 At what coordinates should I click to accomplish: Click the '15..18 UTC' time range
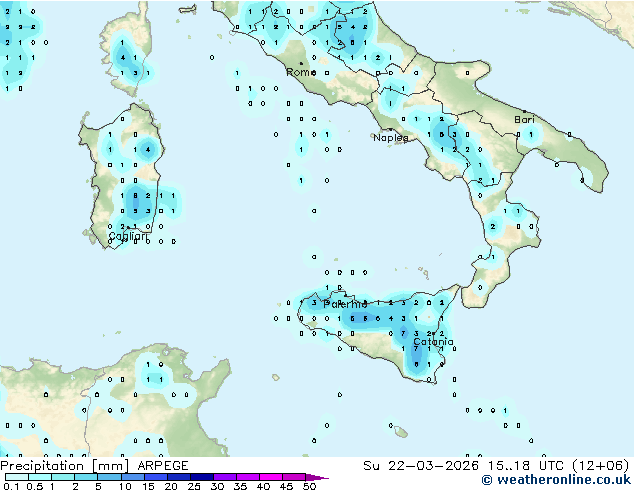[x=526, y=465]
